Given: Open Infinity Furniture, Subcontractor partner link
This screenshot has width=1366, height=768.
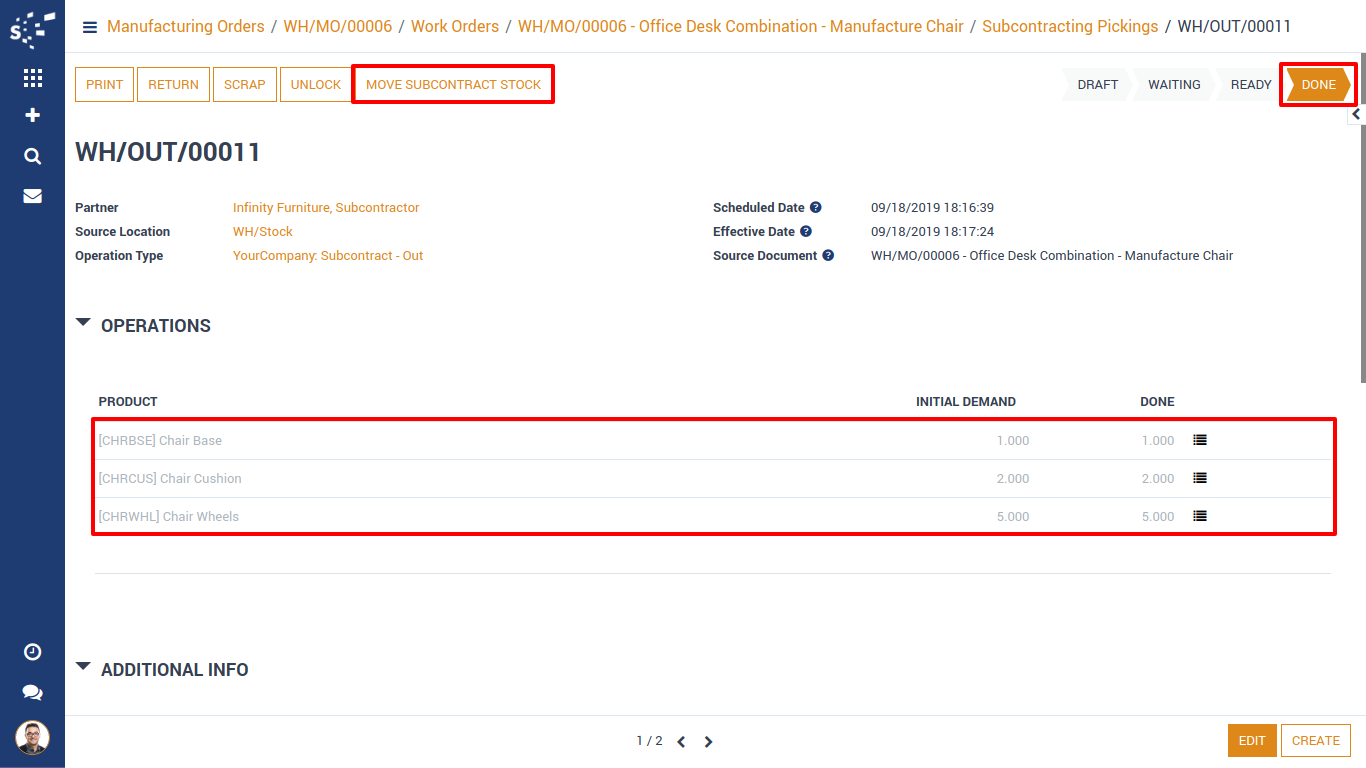Looking at the screenshot, I should tap(326, 208).
